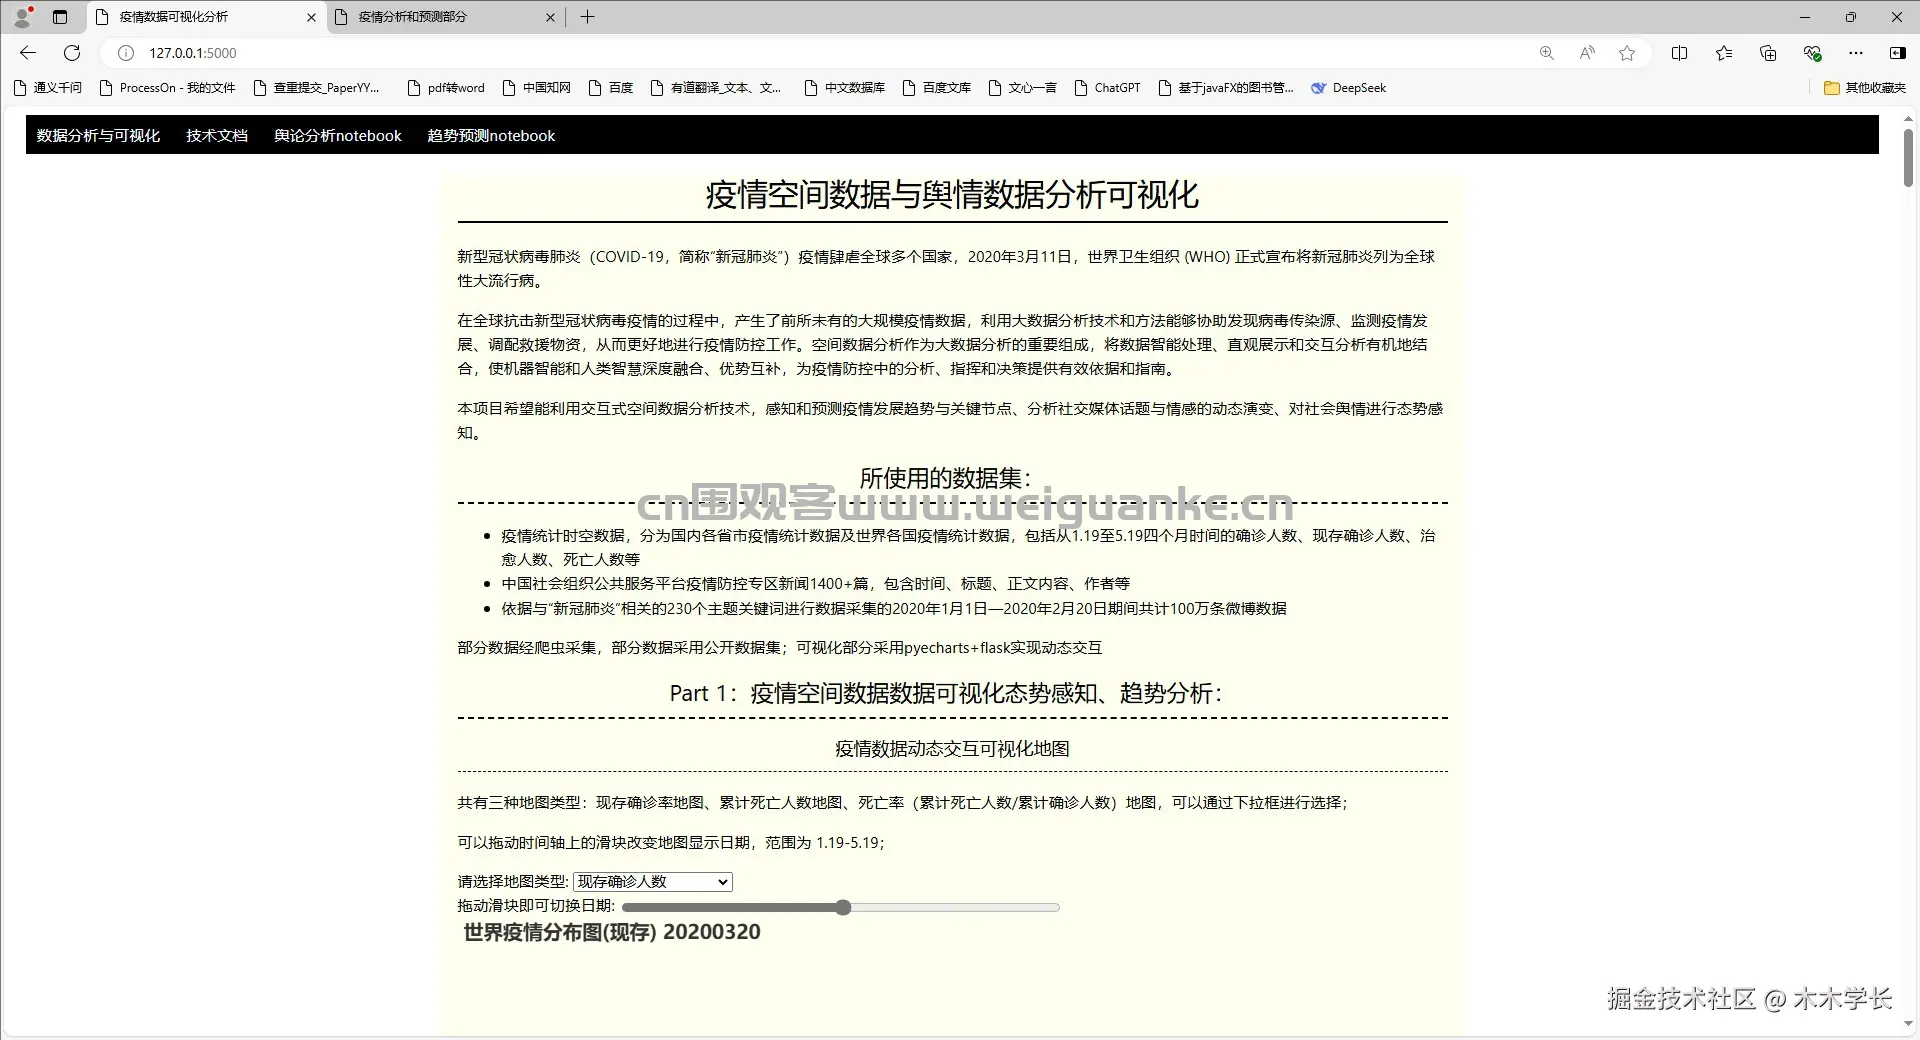Image resolution: width=1920 pixels, height=1040 pixels.
Task: Add this page to favorites with star
Action: (1627, 53)
